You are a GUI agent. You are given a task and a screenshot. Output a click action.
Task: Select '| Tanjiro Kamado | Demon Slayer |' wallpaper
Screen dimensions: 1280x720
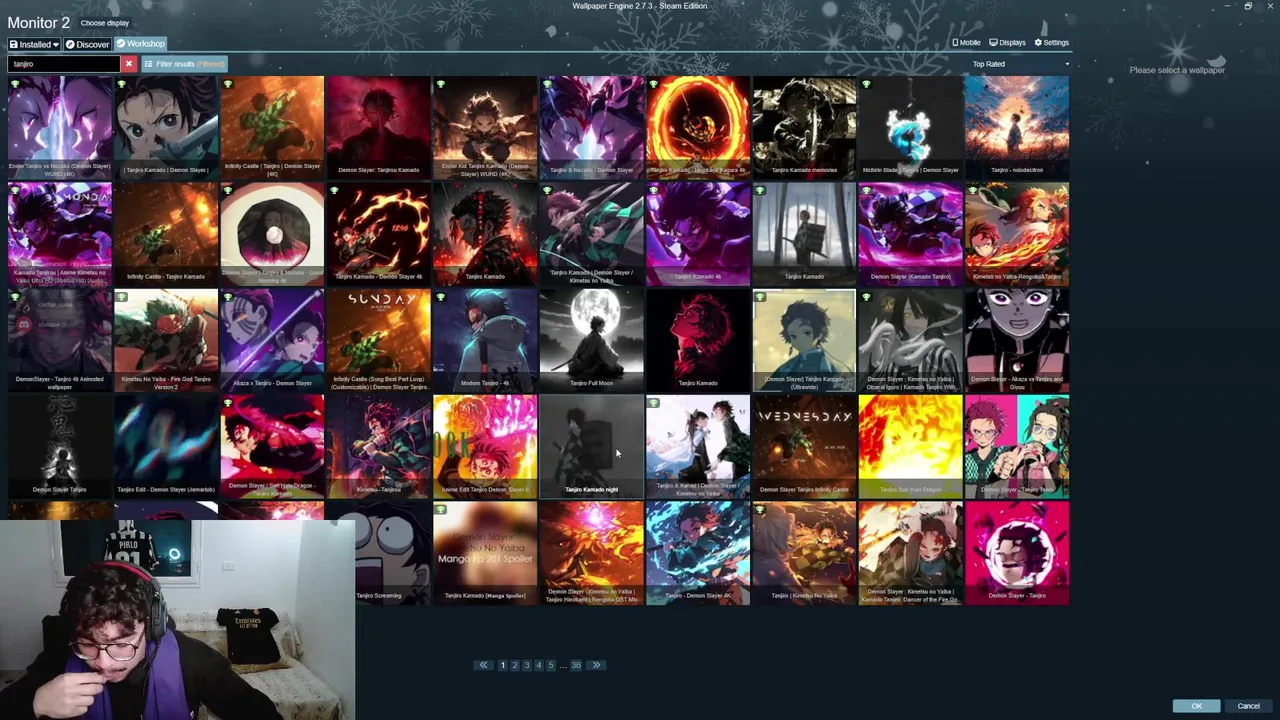pos(166,128)
